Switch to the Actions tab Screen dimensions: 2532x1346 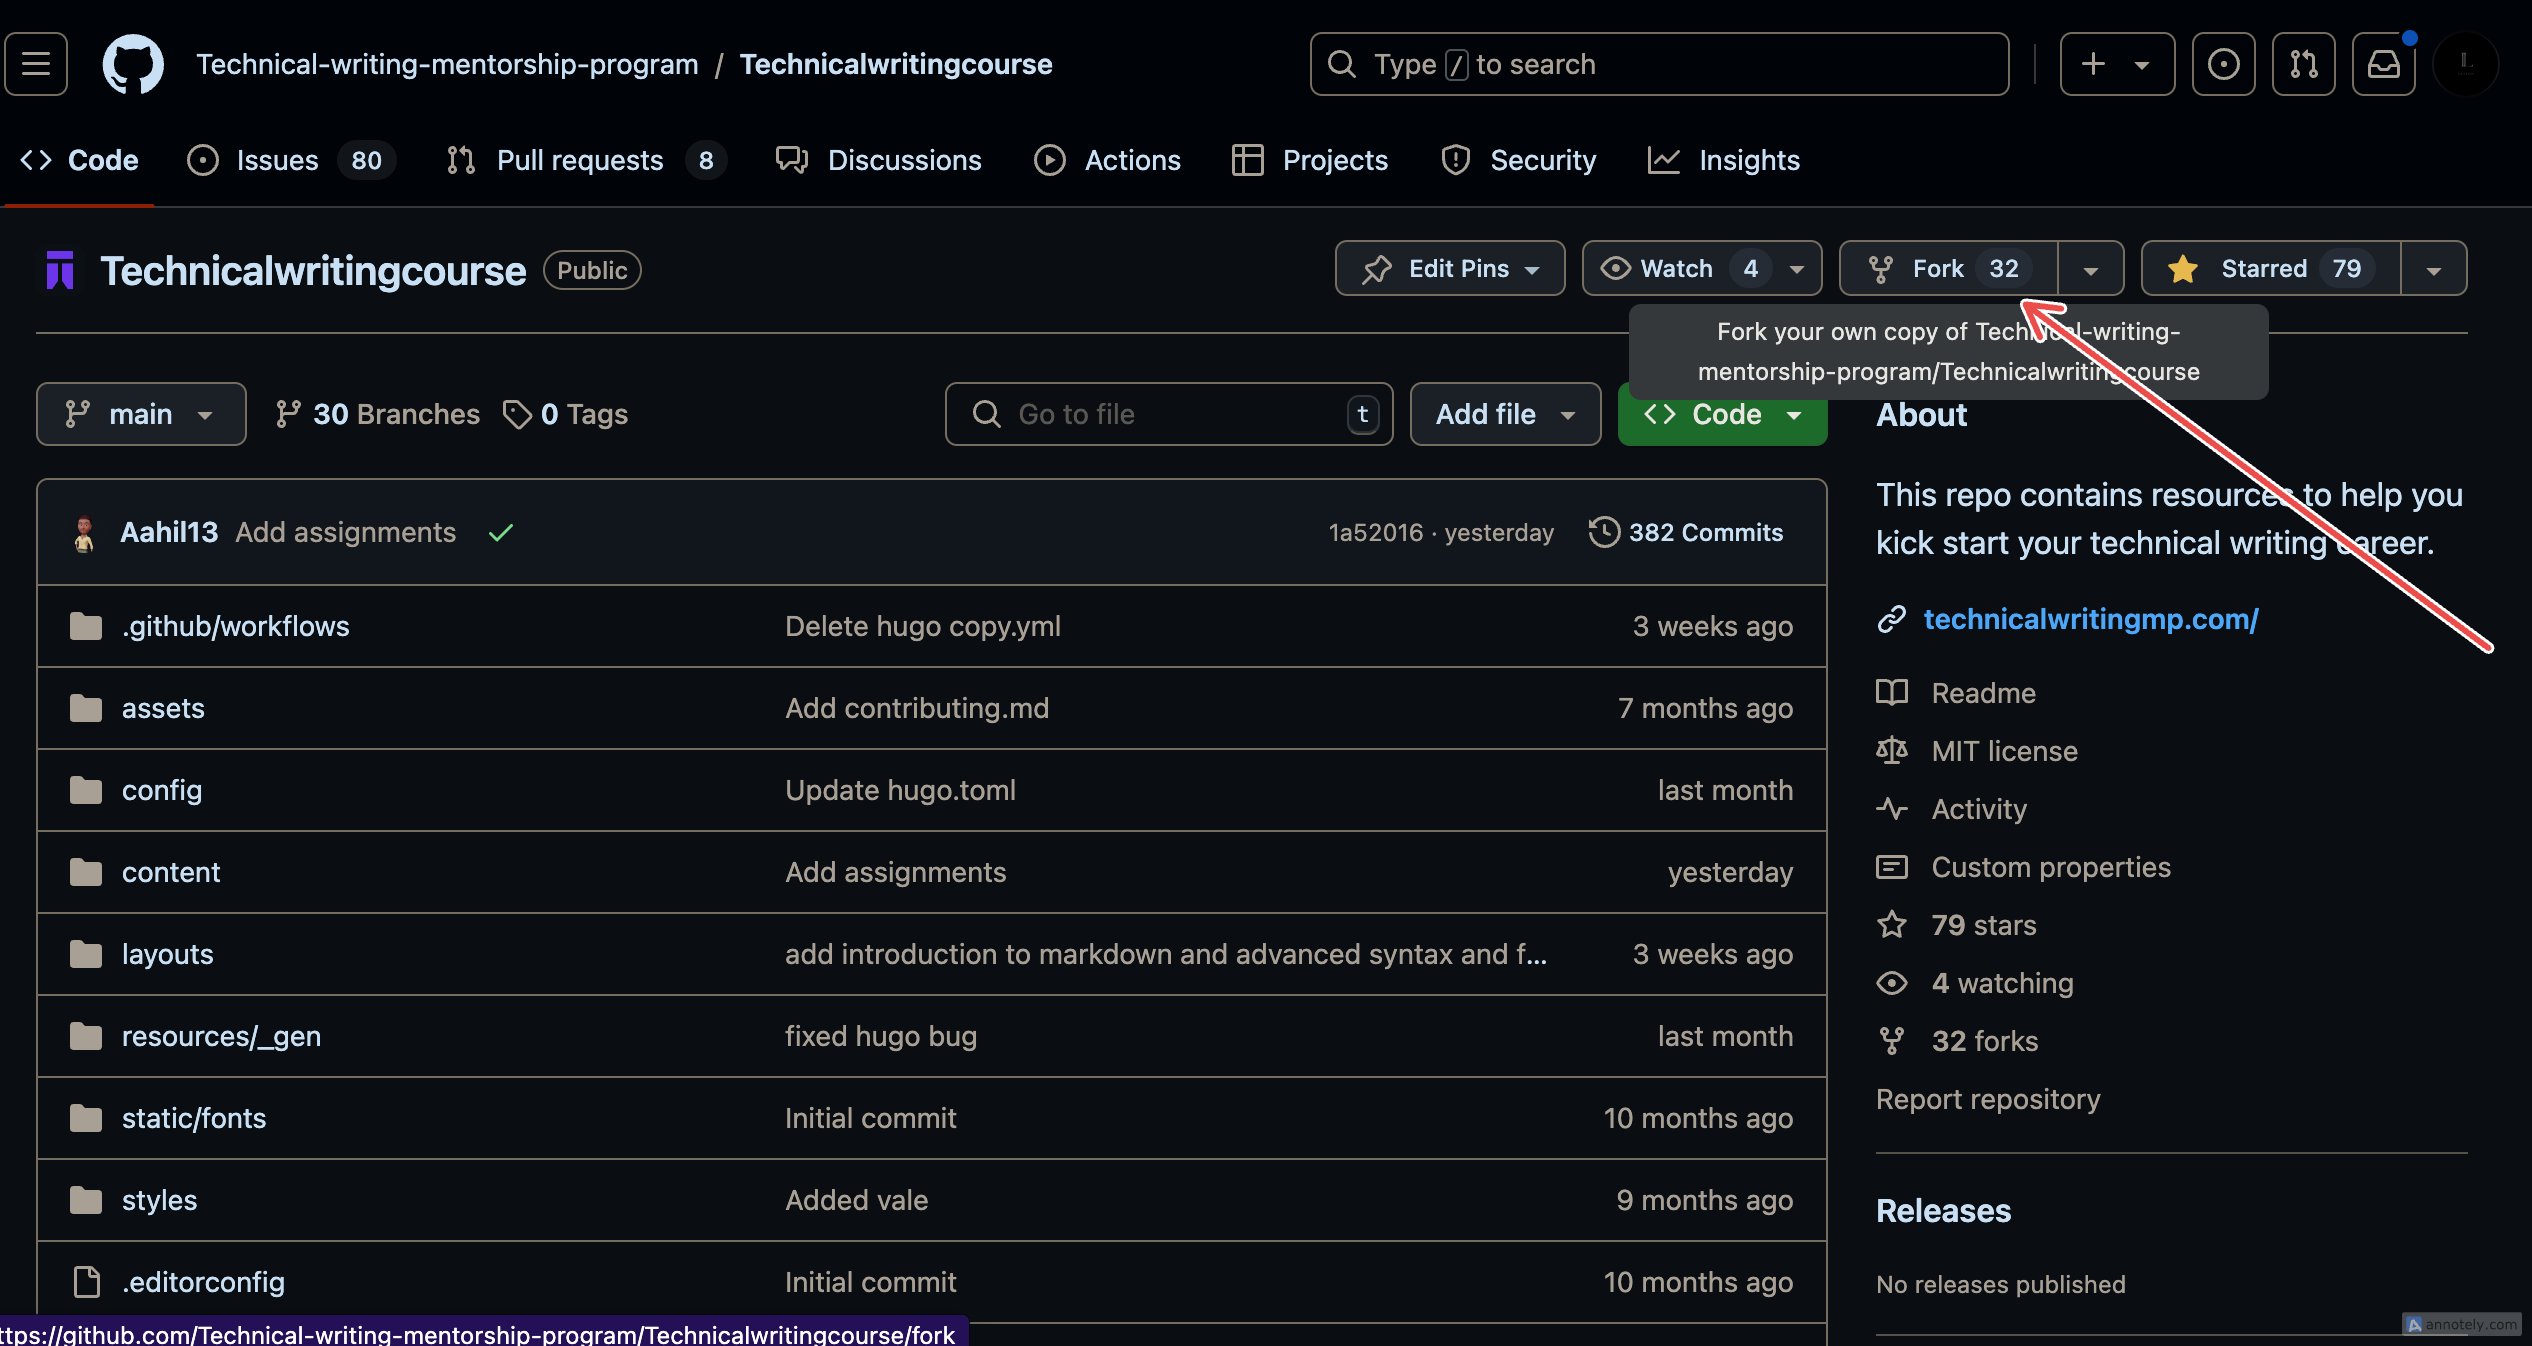[x=1107, y=160]
